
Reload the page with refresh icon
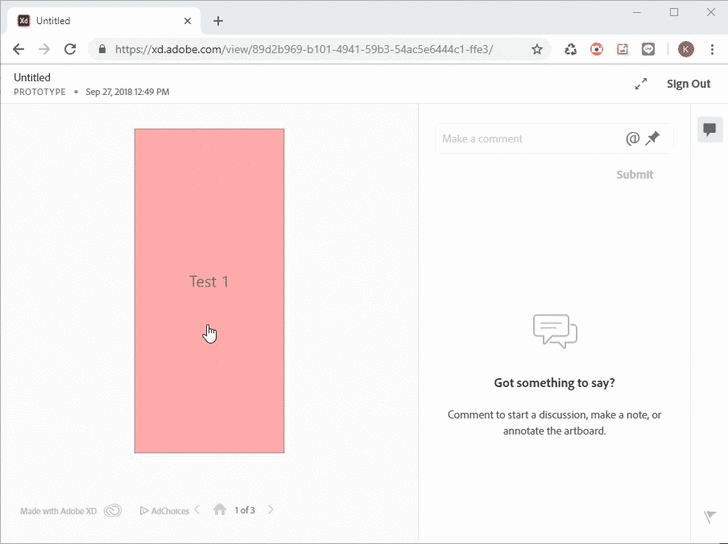pyautogui.click(x=70, y=49)
